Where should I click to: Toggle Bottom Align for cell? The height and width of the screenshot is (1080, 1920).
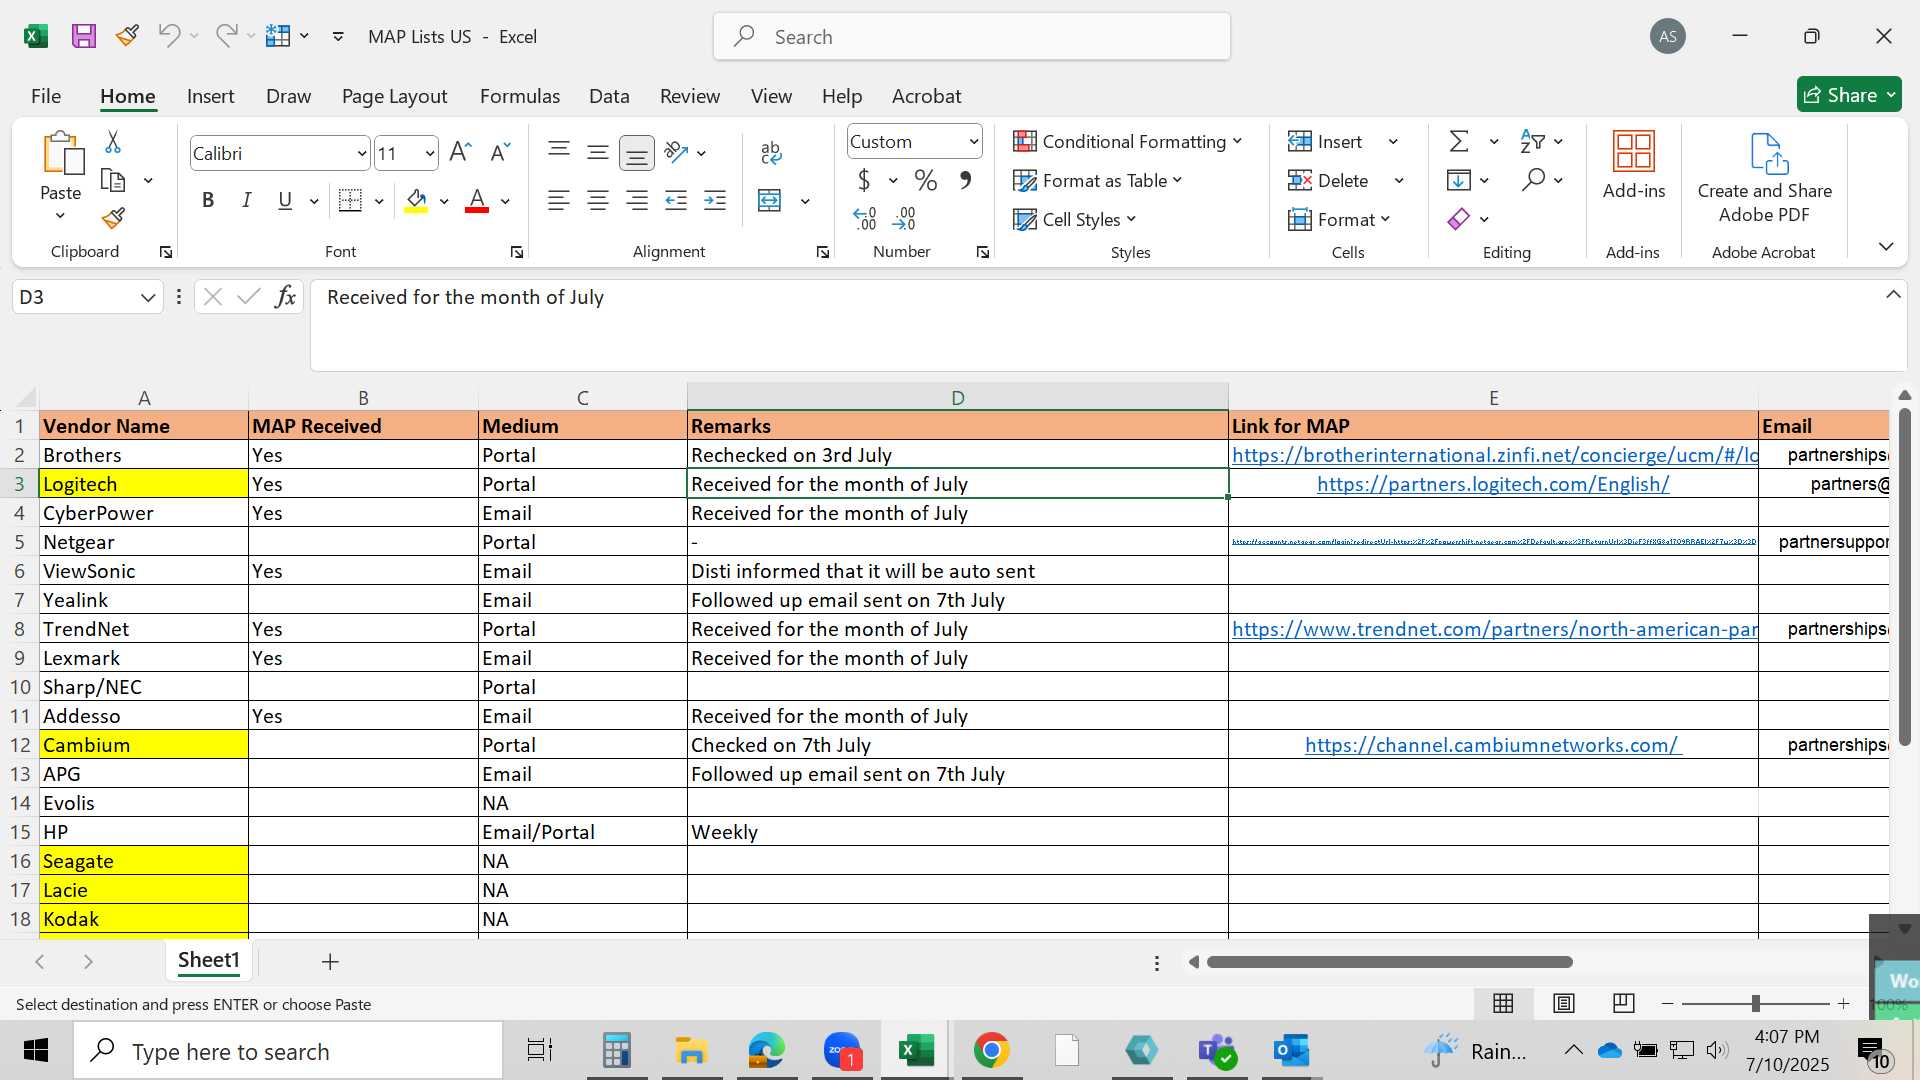tap(637, 153)
